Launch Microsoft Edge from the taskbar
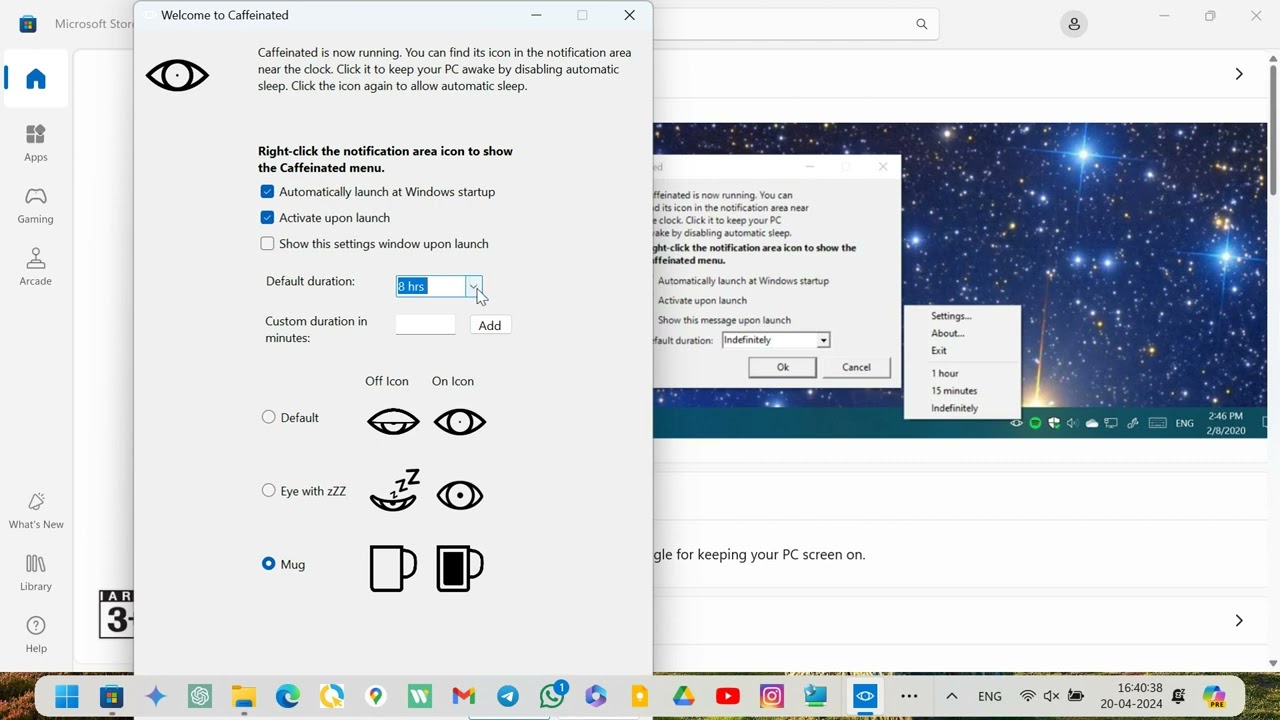 pos(288,696)
